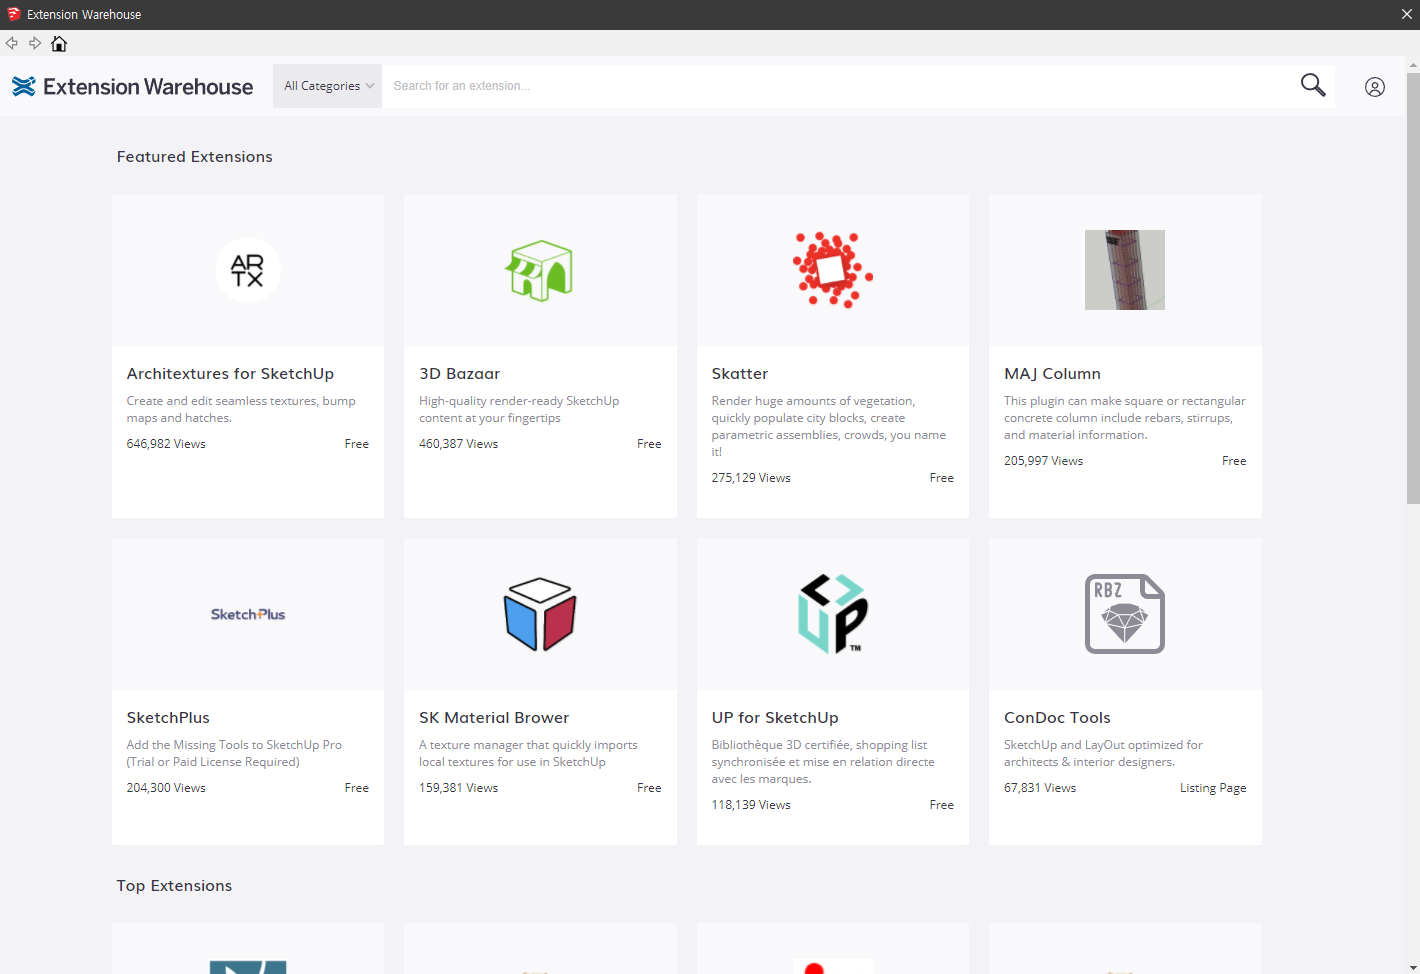Open the MAJ Column title link
This screenshot has width=1420, height=974.
point(1052,374)
